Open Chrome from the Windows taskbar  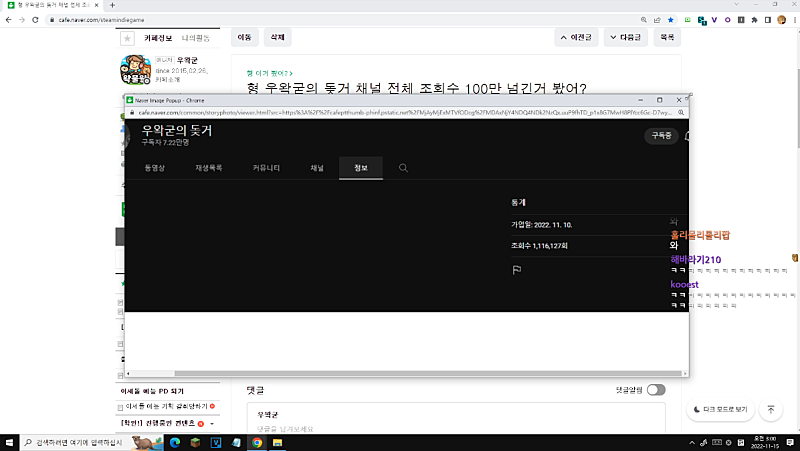[257, 441]
